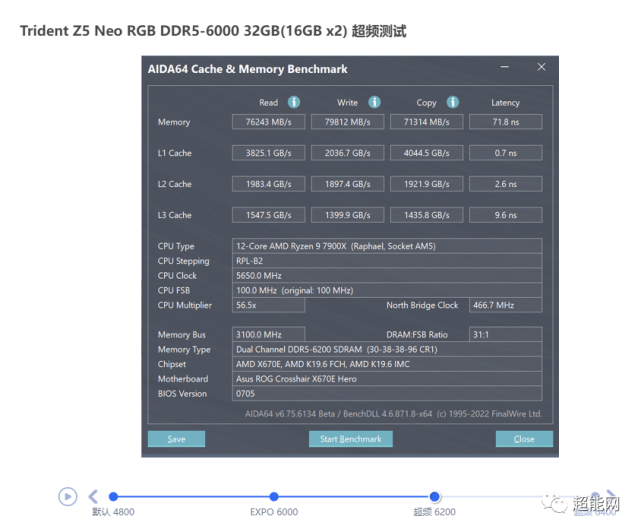This screenshot has height=532, width=641.
Task: Click the L3 Cache write value 1399.9 GB/s
Action: coord(347,215)
